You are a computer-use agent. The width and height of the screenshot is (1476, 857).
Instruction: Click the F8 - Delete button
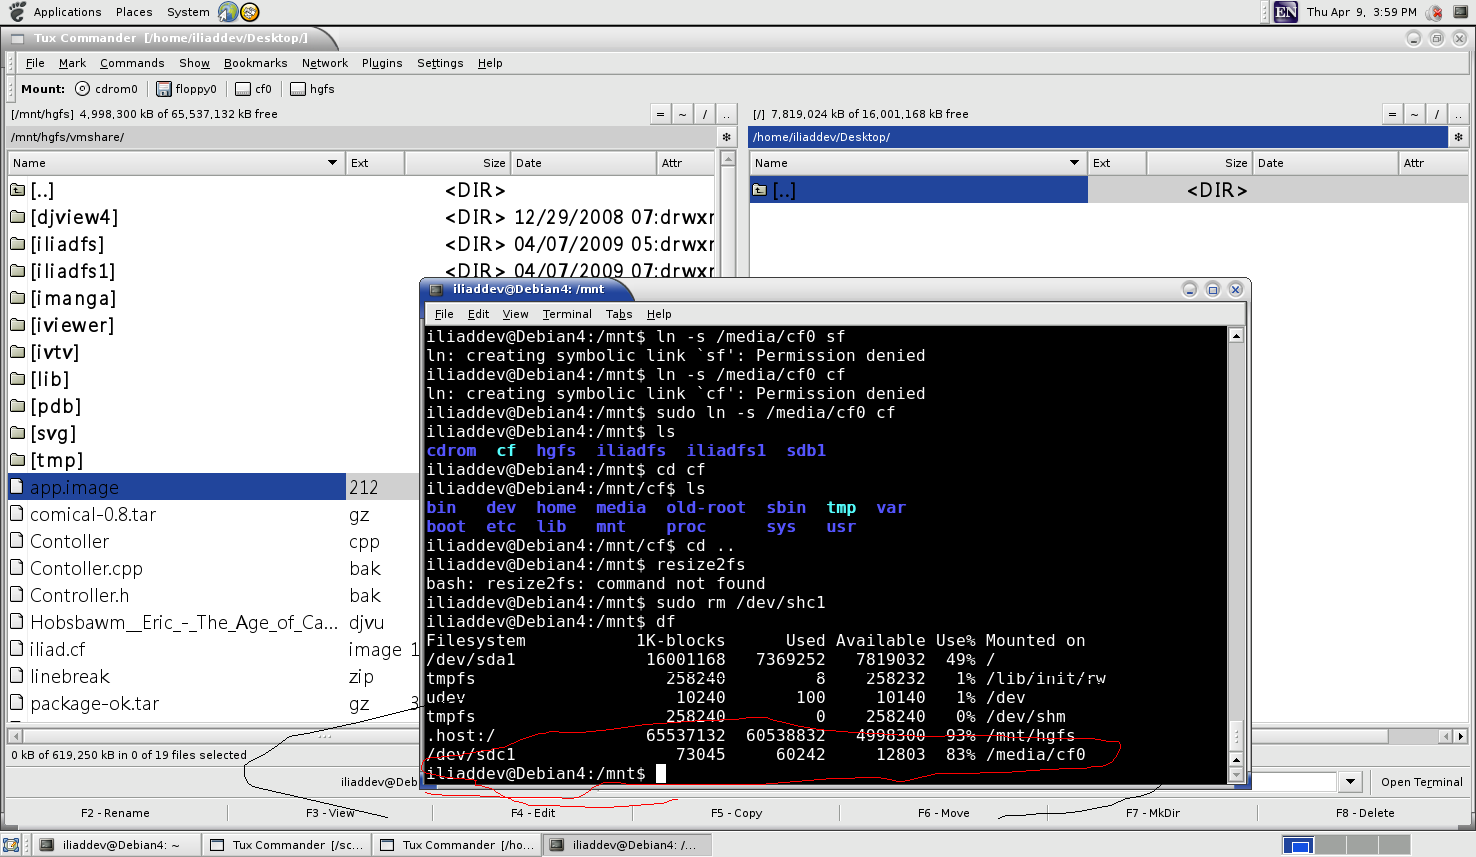[x=1365, y=813]
